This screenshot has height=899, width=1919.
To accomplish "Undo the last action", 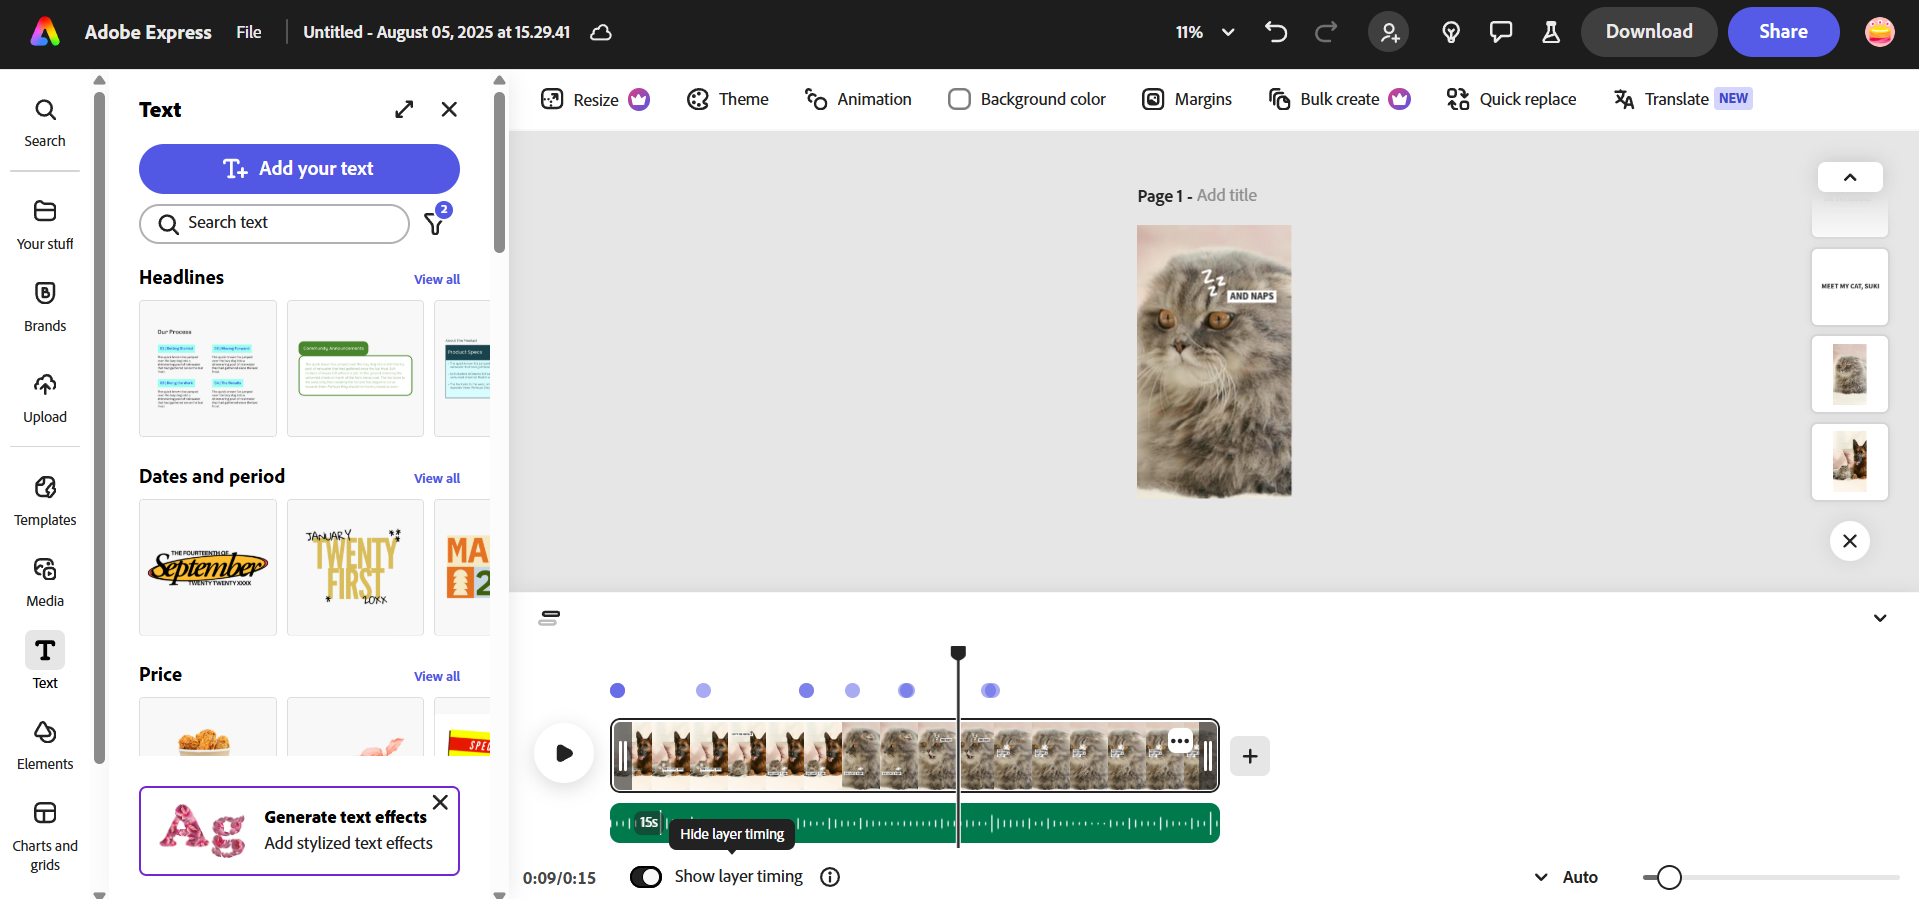I will (1275, 32).
